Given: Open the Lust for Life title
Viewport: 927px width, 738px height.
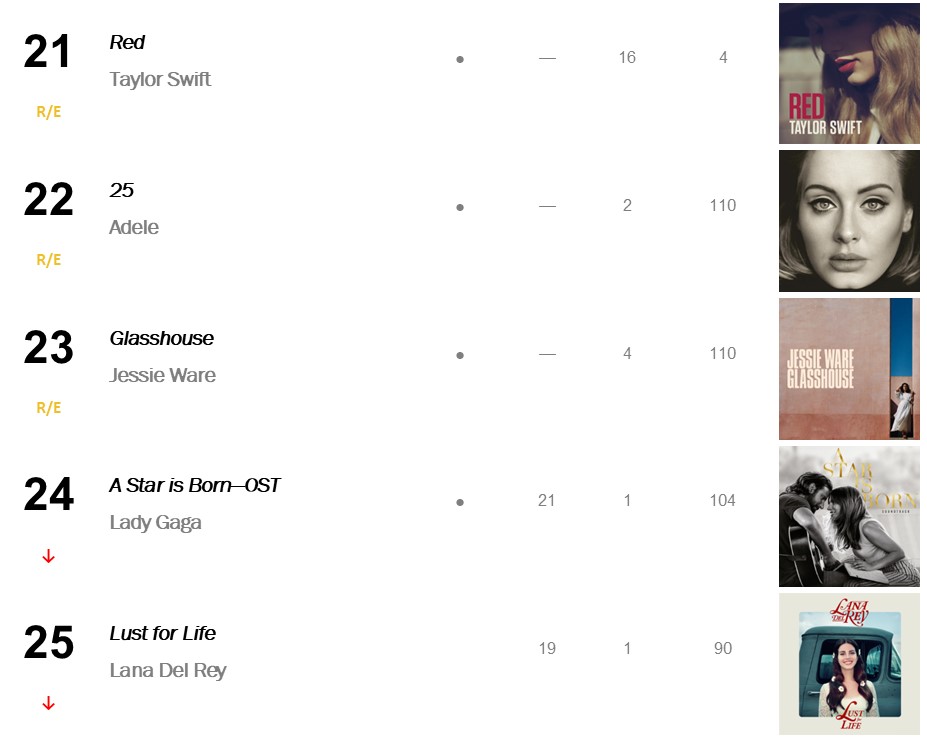Looking at the screenshot, I should click(x=162, y=633).
